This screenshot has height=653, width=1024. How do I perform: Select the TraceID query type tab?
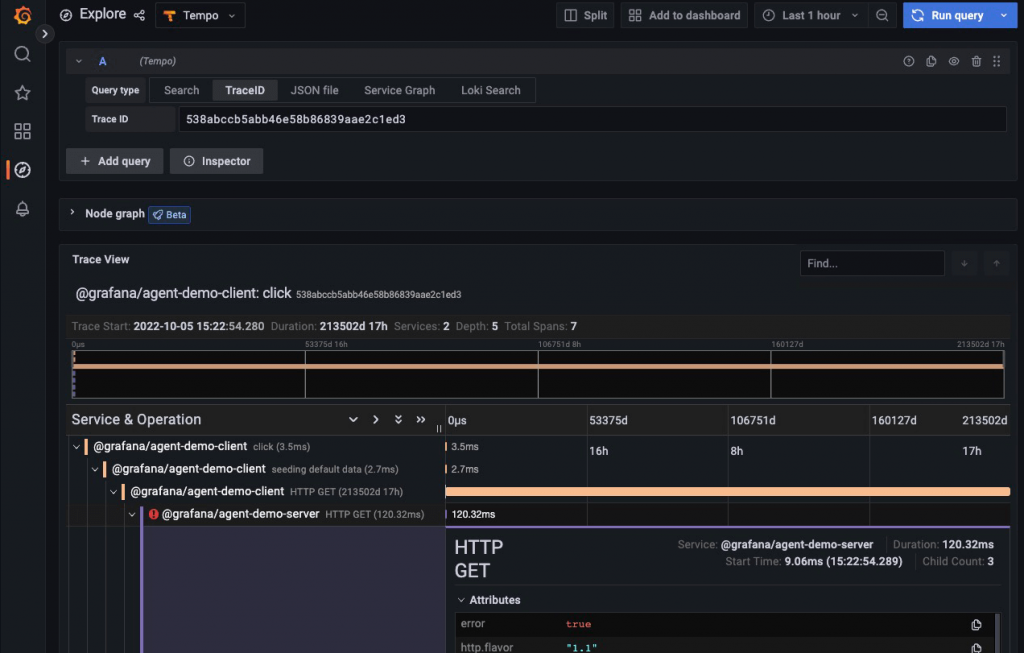coord(245,90)
